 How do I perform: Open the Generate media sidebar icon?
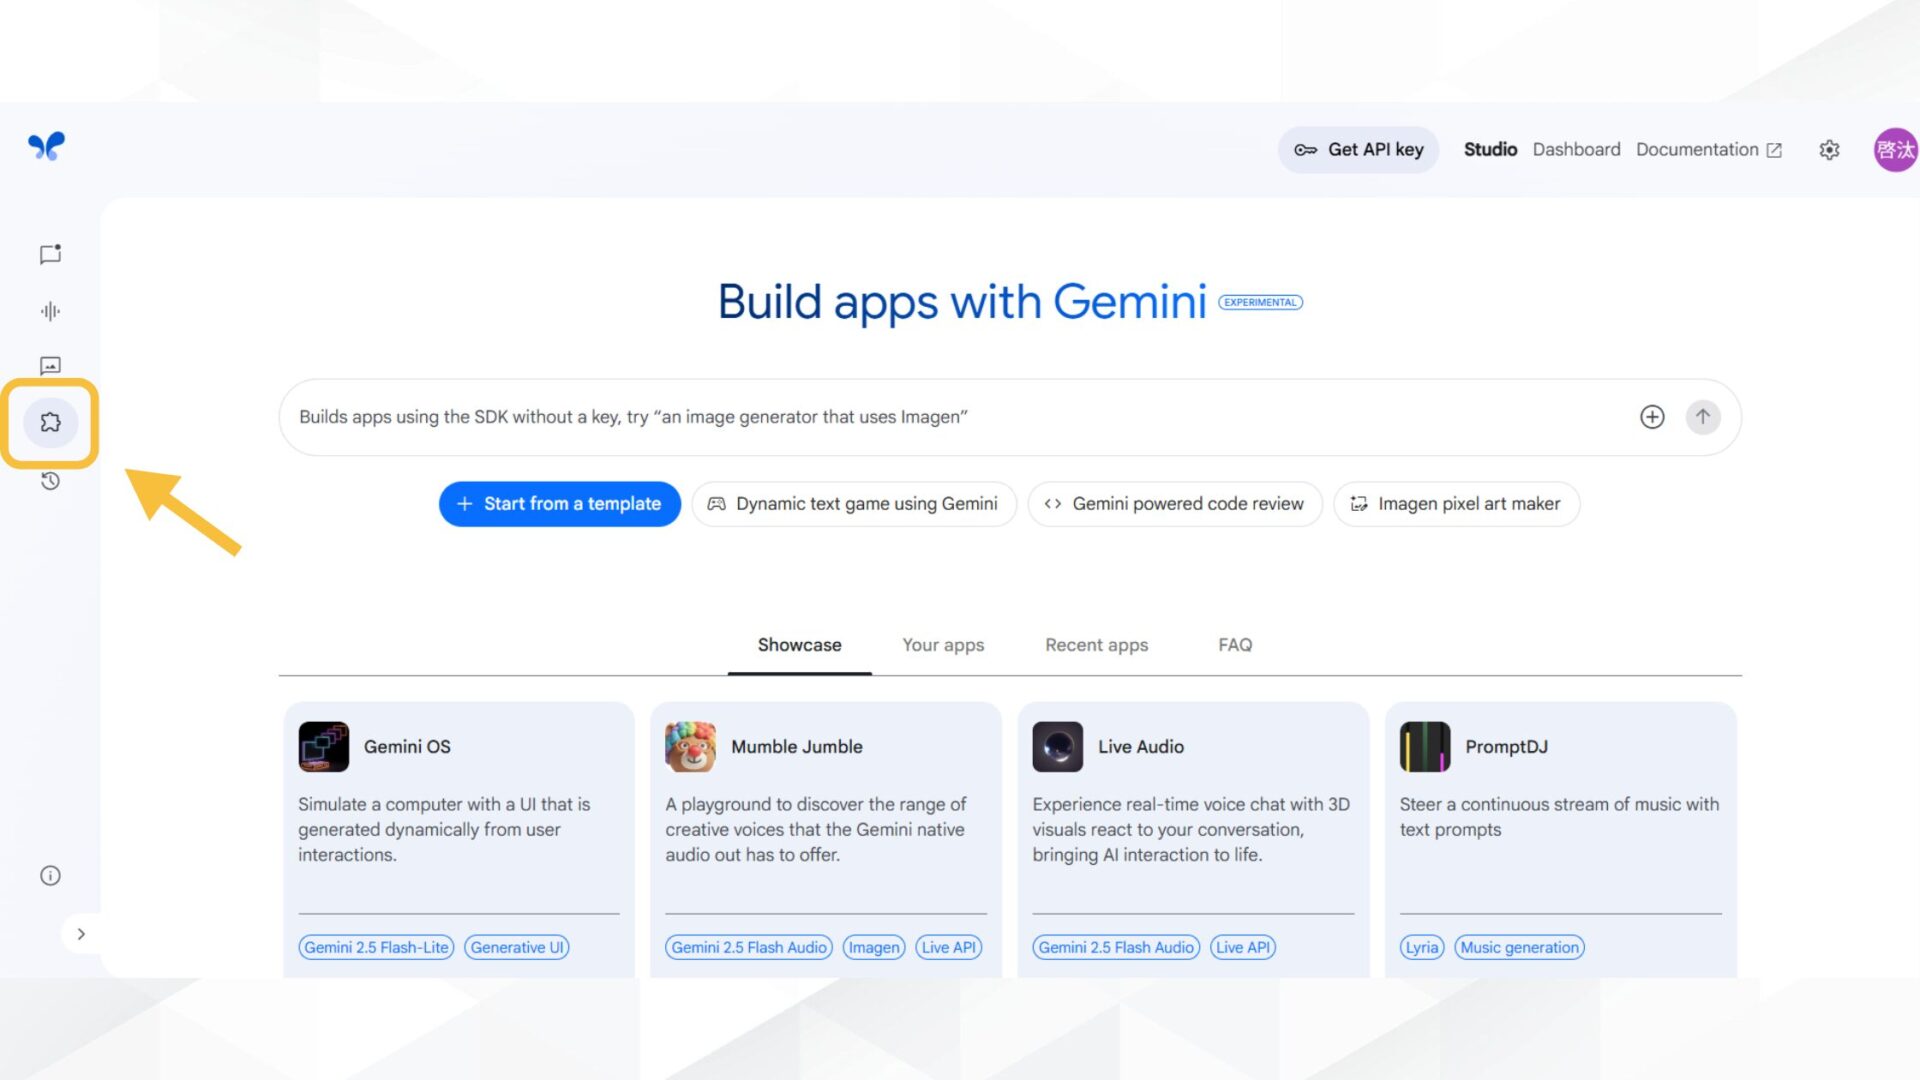50,365
